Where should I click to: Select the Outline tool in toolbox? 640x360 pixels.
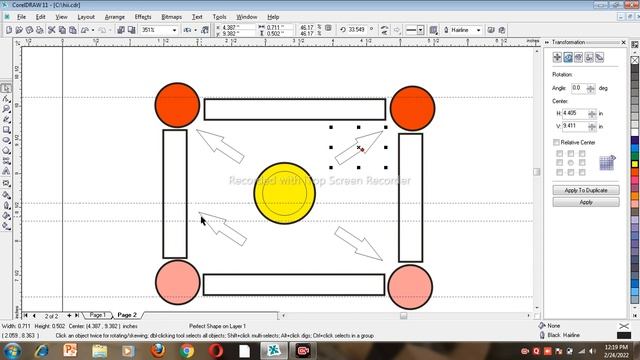tap(6, 205)
